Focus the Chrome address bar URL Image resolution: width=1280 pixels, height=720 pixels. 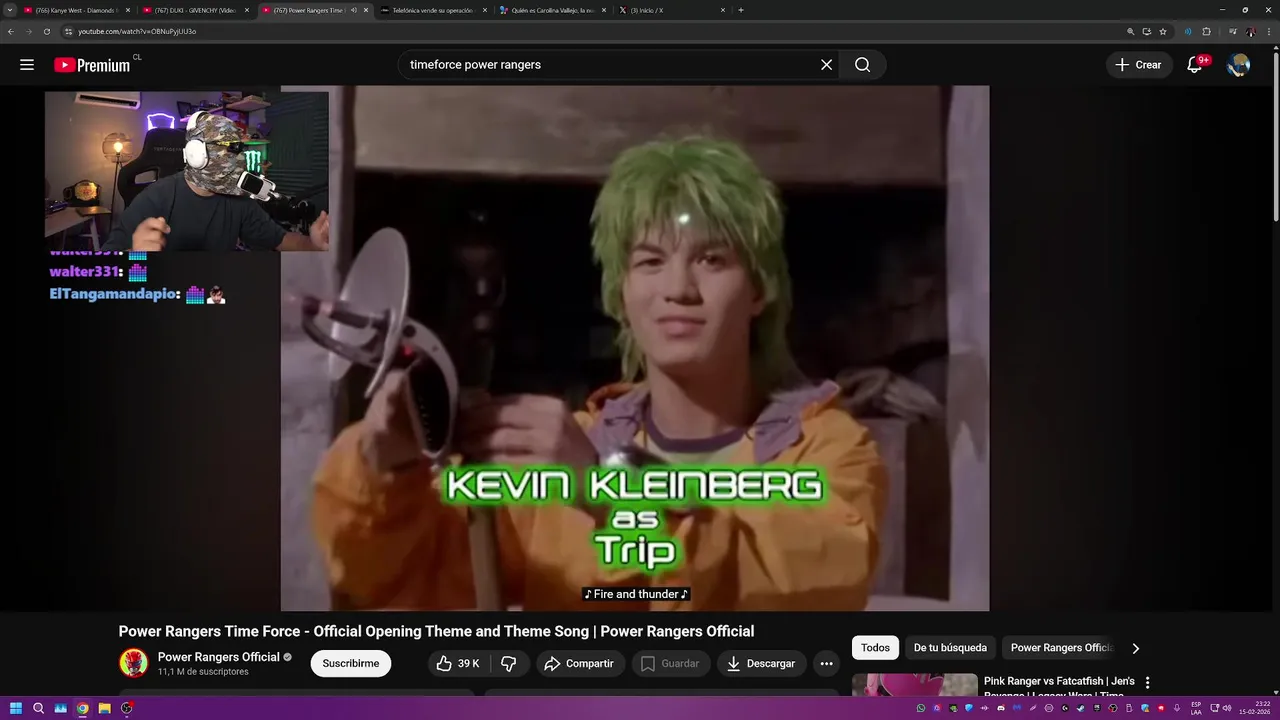(x=137, y=31)
